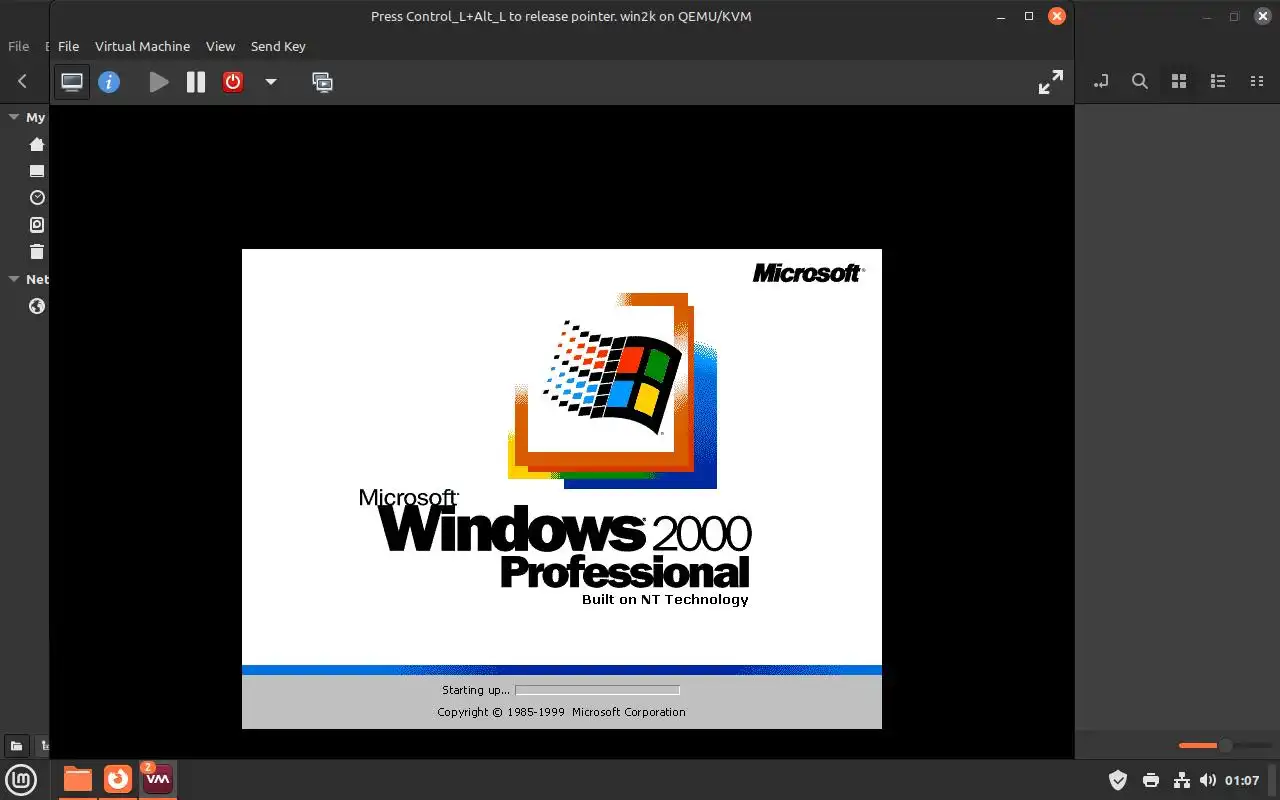The width and height of the screenshot is (1280, 800).
Task: Show tree view in file manager sidebar
Action: [43, 745]
